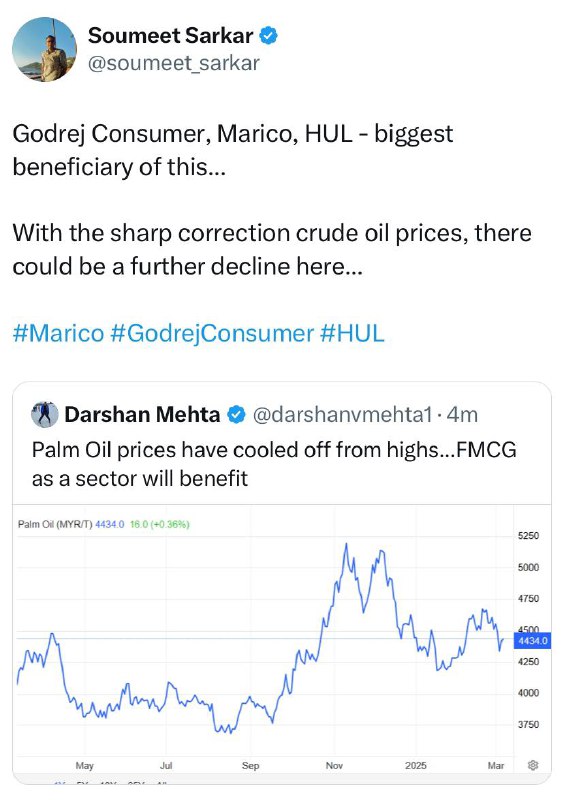564x800 pixels.
Task: Click Soumeet Sarkar's blue verified badge
Action: click(x=269, y=36)
